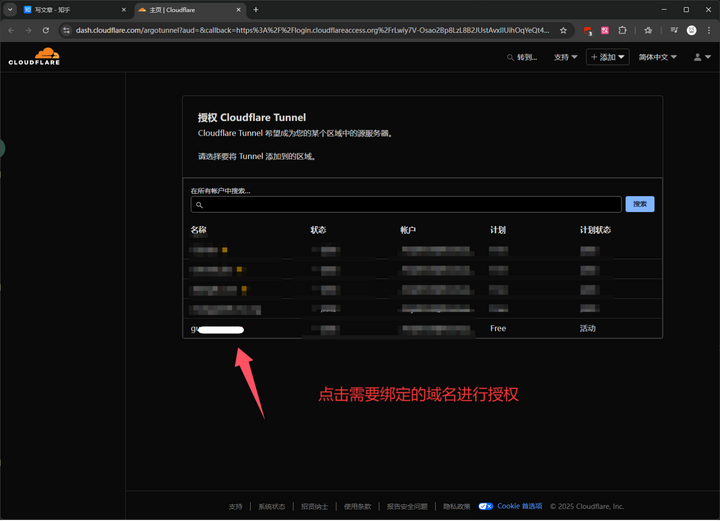Select the domain row with the Free plan
The image size is (720, 521).
pyautogui.click(x=422, y=329)
